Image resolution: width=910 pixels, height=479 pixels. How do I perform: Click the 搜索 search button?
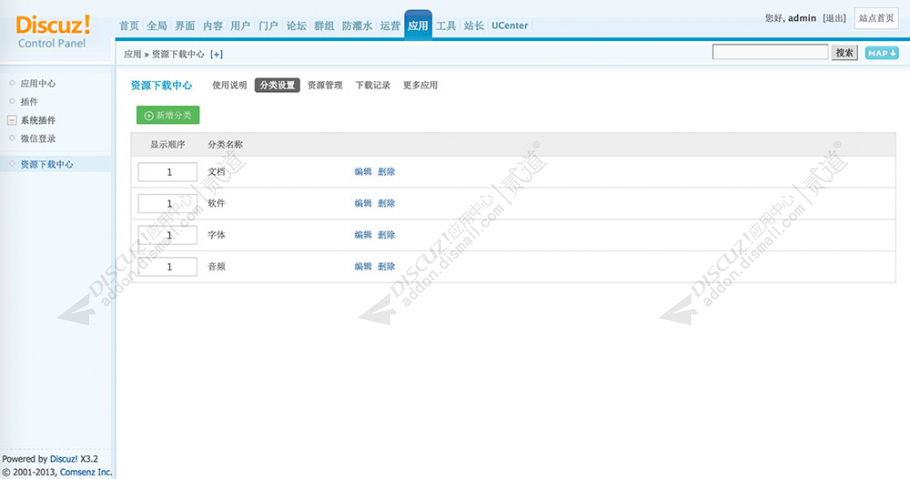tap(844, 53)
